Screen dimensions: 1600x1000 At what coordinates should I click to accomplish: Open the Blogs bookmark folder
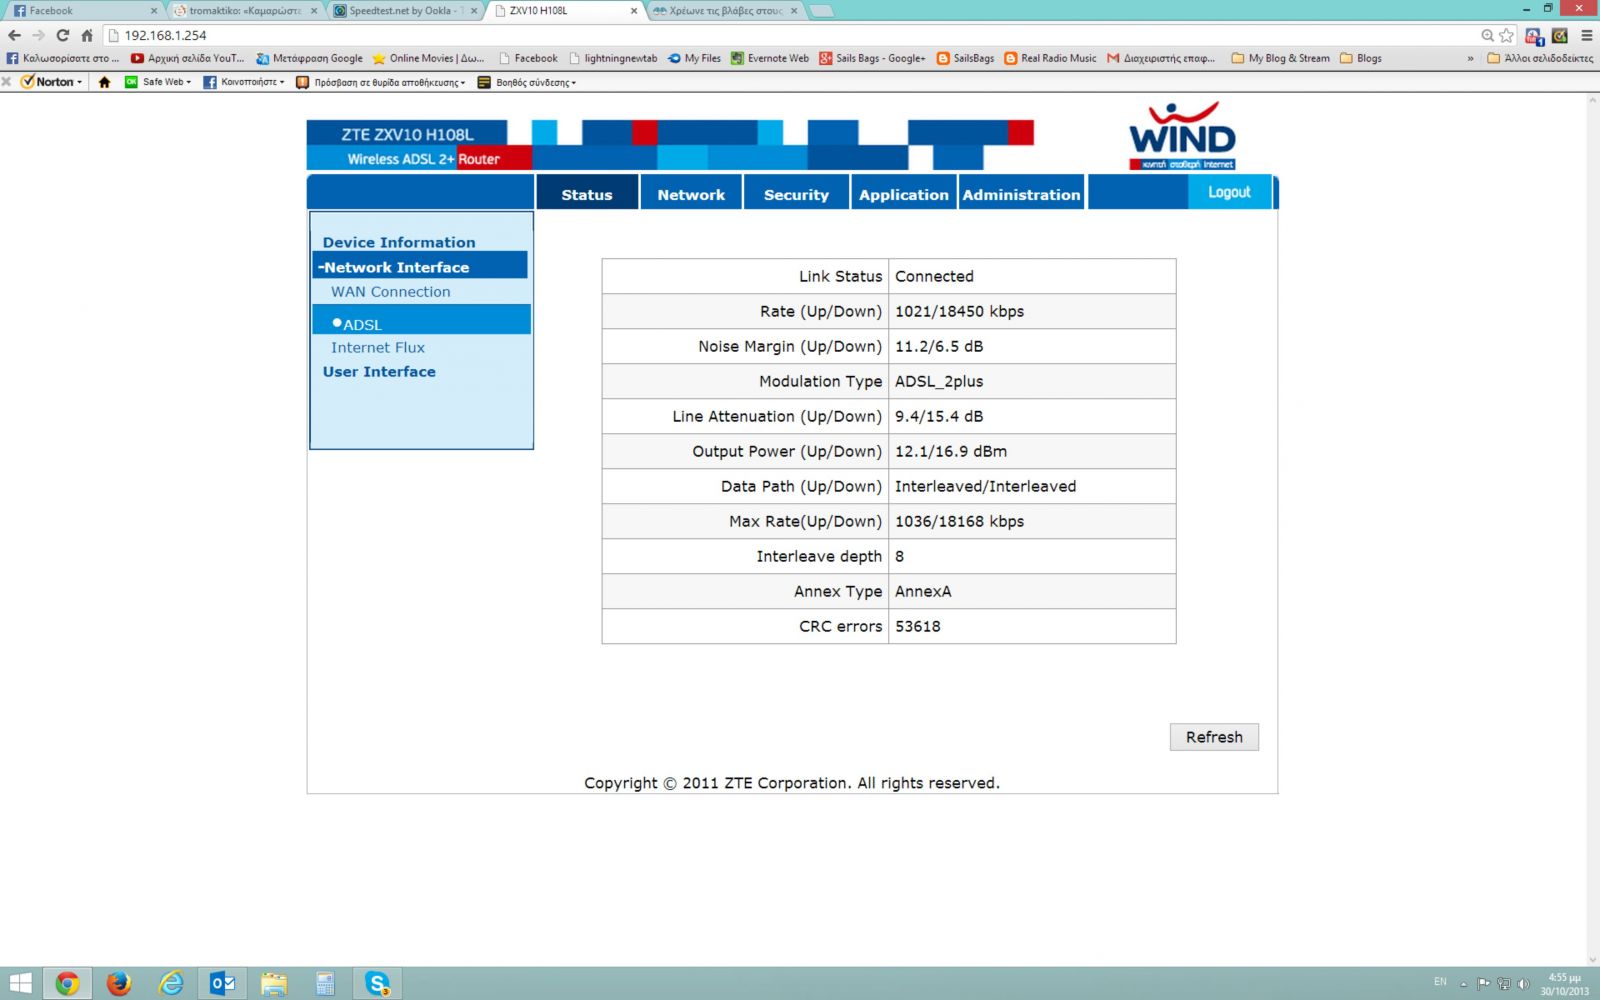click(x=1361, y=58)
